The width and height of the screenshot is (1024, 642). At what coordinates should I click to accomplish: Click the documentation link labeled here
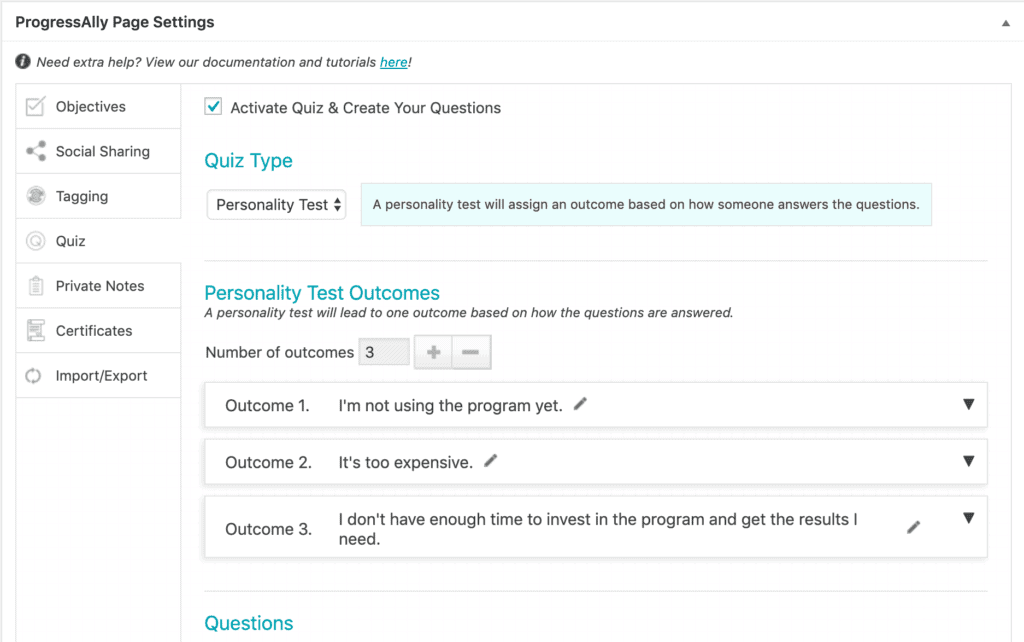tap(394, 61)
